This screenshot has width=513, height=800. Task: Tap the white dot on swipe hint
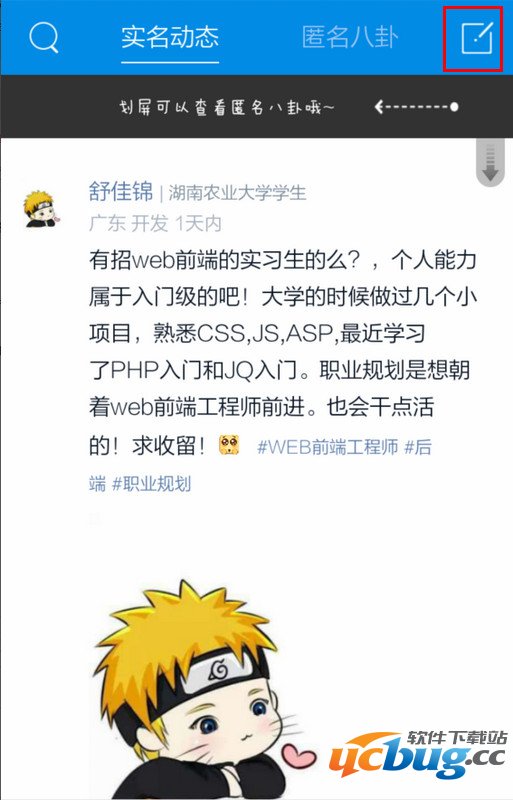[x=454, y=107]
